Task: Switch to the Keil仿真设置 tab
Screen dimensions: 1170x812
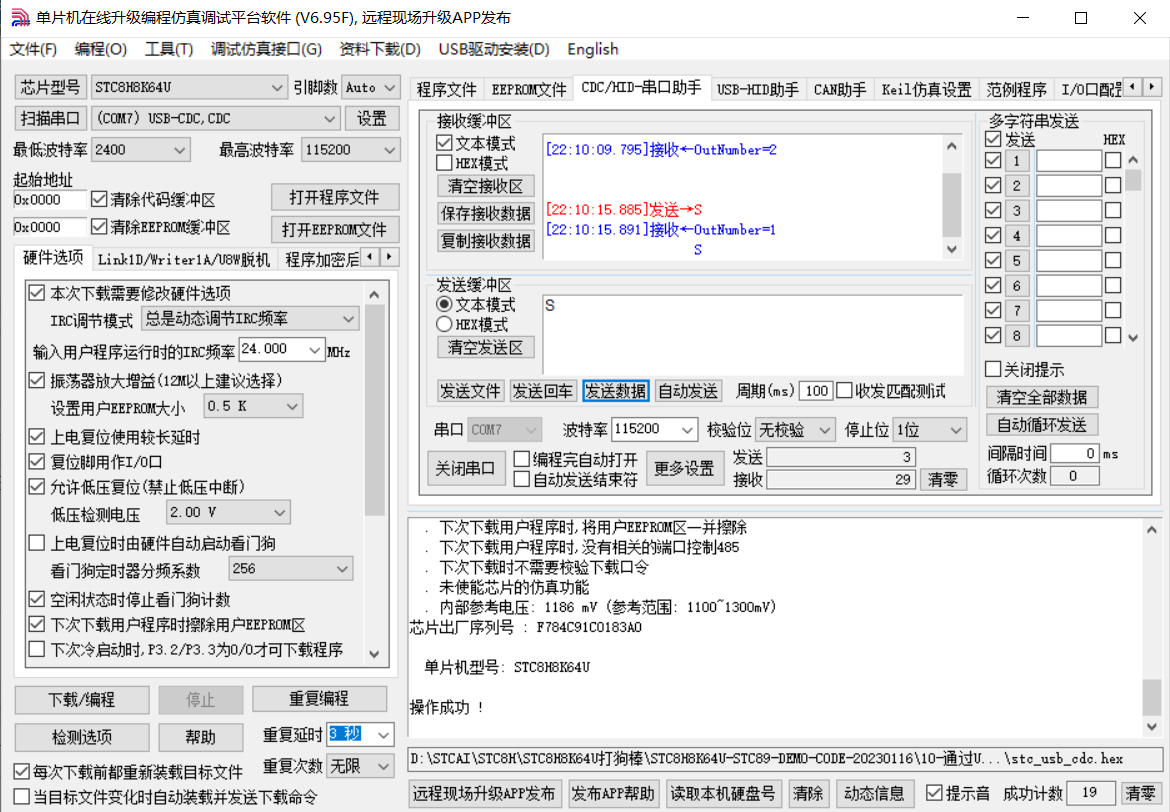Action: (926, 90)
